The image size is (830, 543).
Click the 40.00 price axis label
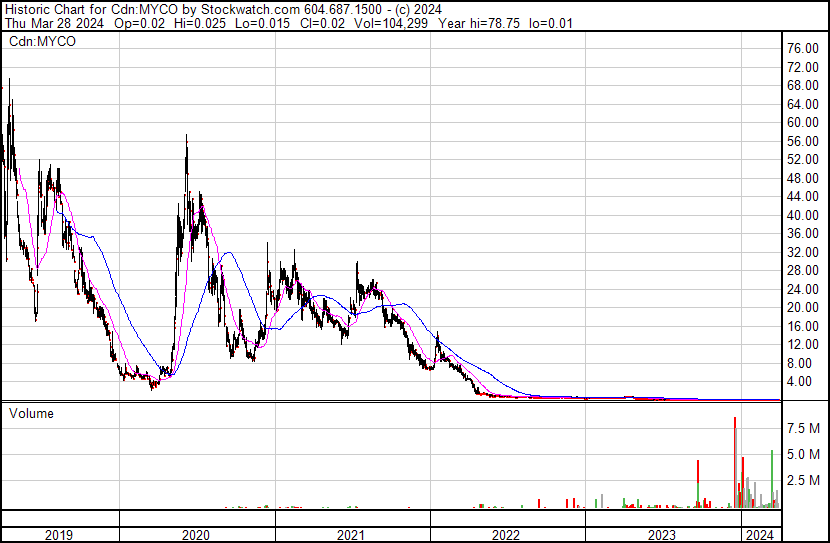point(803,216)
